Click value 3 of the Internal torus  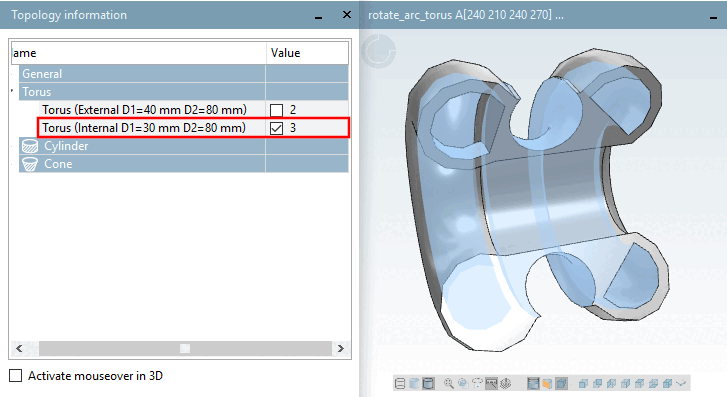point(293,128)
